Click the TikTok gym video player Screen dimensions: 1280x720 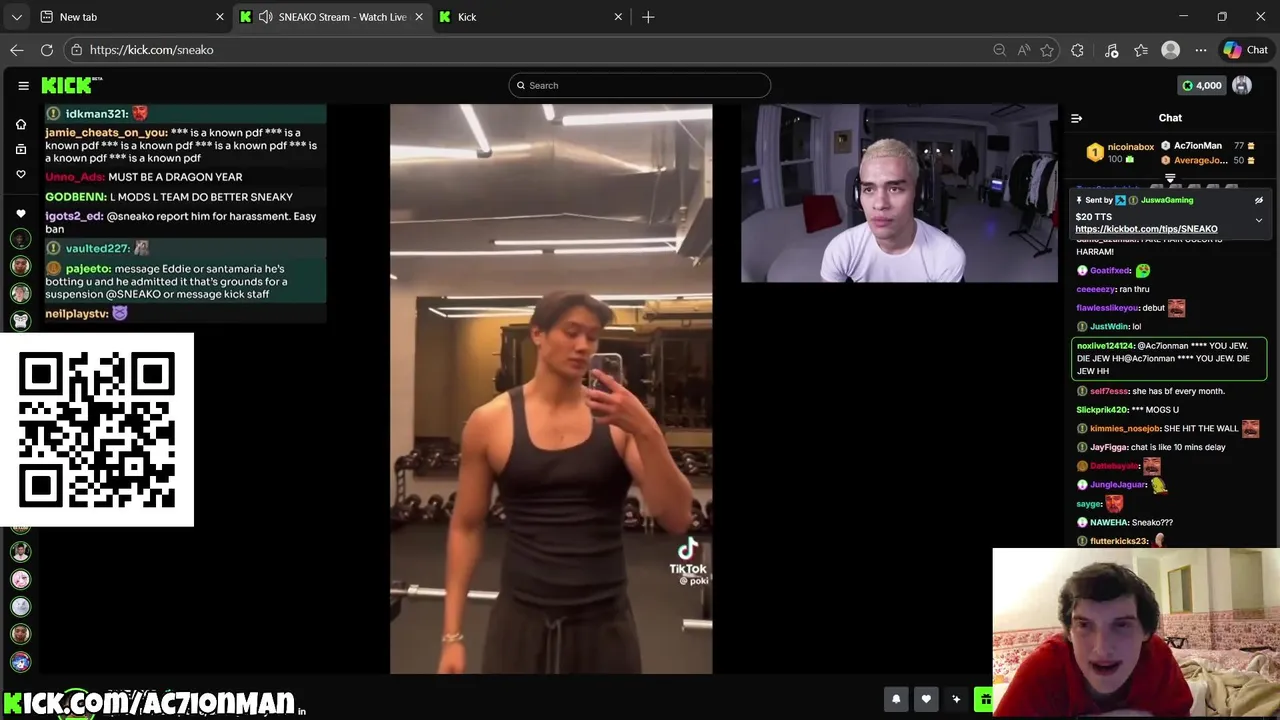(551, 389)
